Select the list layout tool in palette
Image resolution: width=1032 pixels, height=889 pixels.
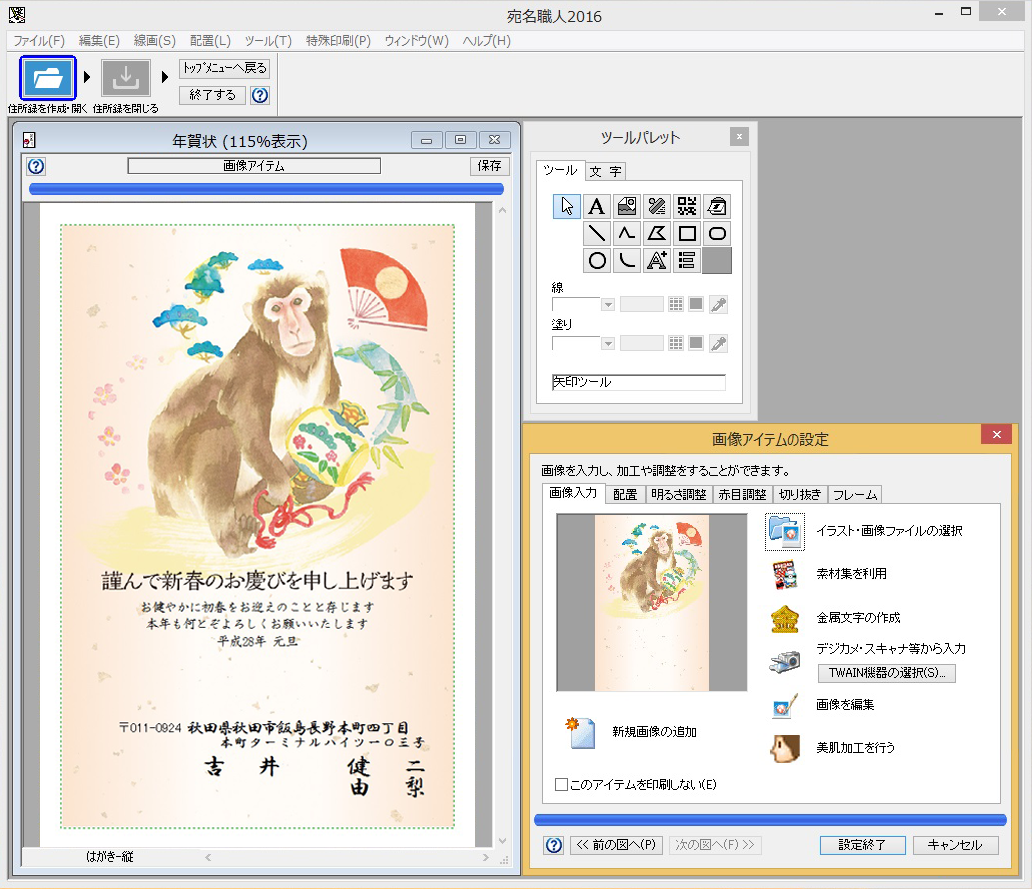pos(687,261)
